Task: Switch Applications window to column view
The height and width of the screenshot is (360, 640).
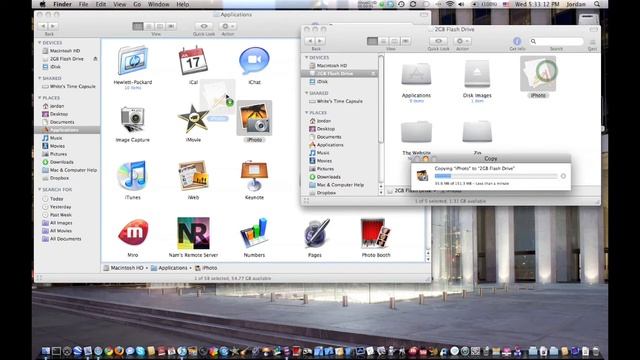Action: click(160, 26)
